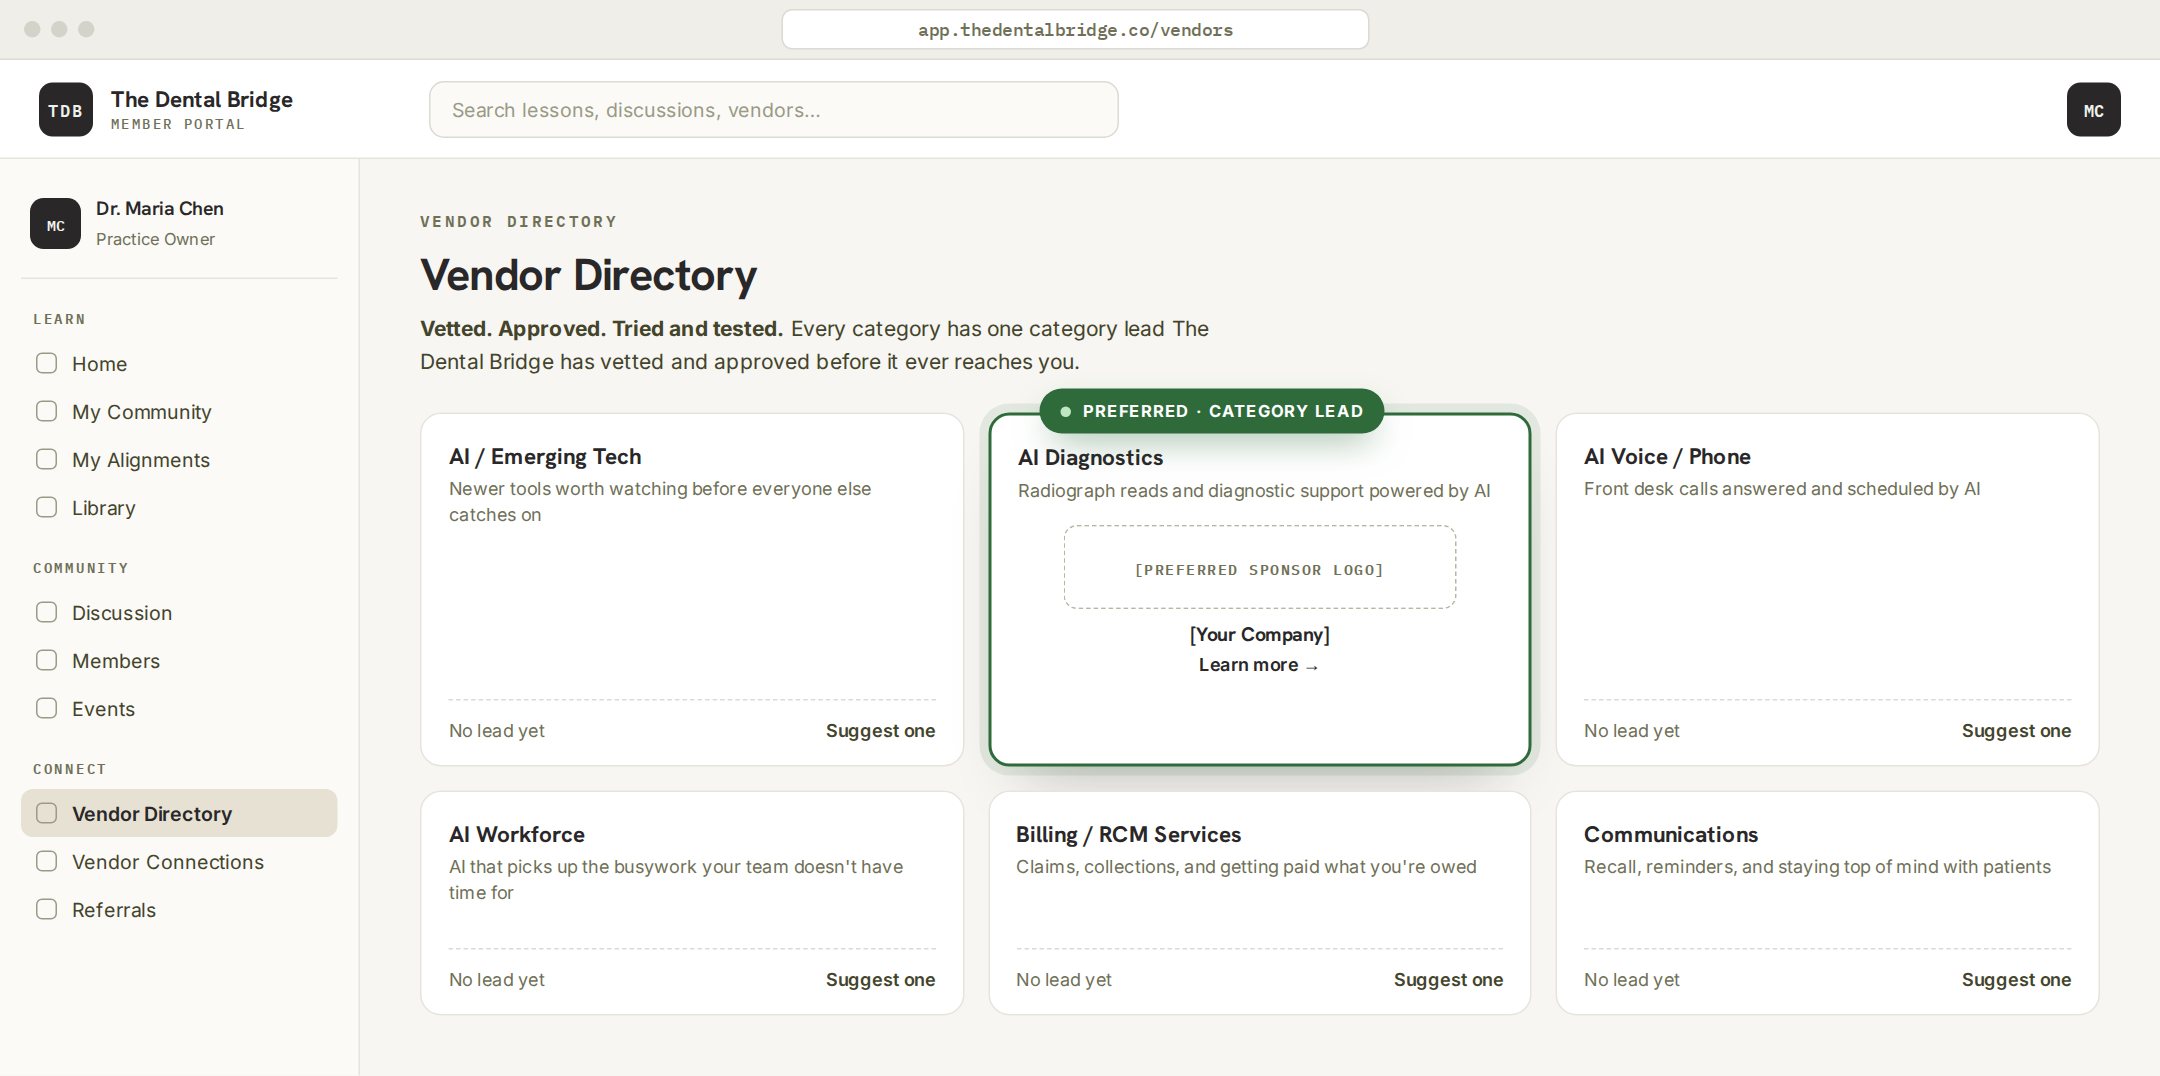Screen dimensions: 2160x1076
Task: Click the icon beside Home
Action: (x=46, y=363)
